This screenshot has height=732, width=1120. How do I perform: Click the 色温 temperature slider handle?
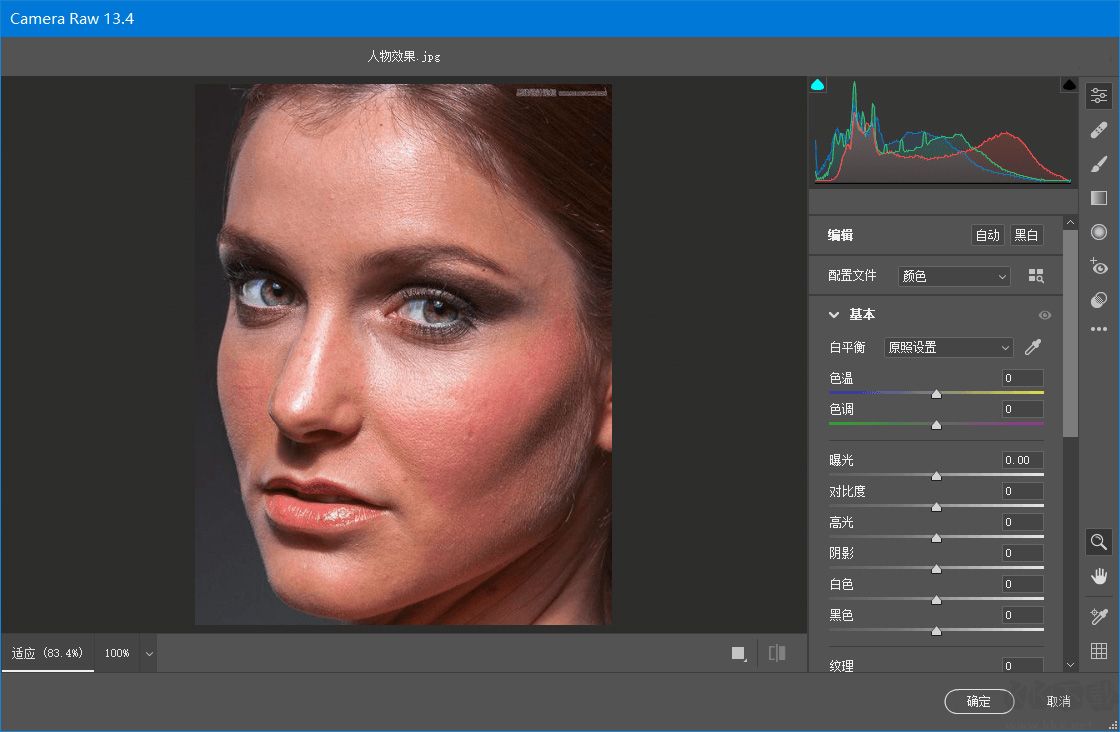point(936,393)
